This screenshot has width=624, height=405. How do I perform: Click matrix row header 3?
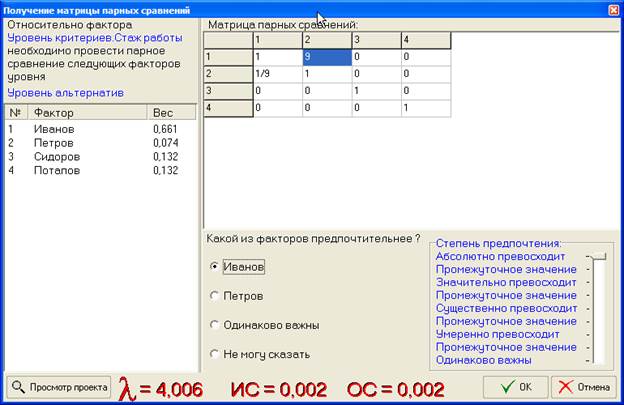click(x=228, y=90)
